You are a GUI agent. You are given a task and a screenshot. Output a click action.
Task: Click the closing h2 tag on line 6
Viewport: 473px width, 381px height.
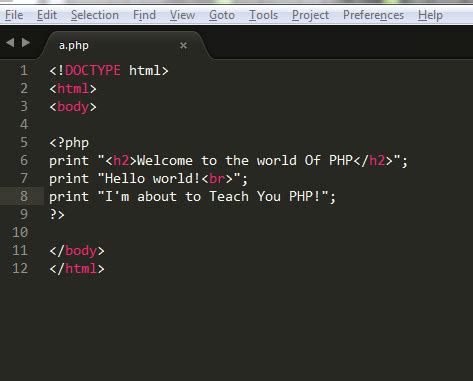click(373, 160)
